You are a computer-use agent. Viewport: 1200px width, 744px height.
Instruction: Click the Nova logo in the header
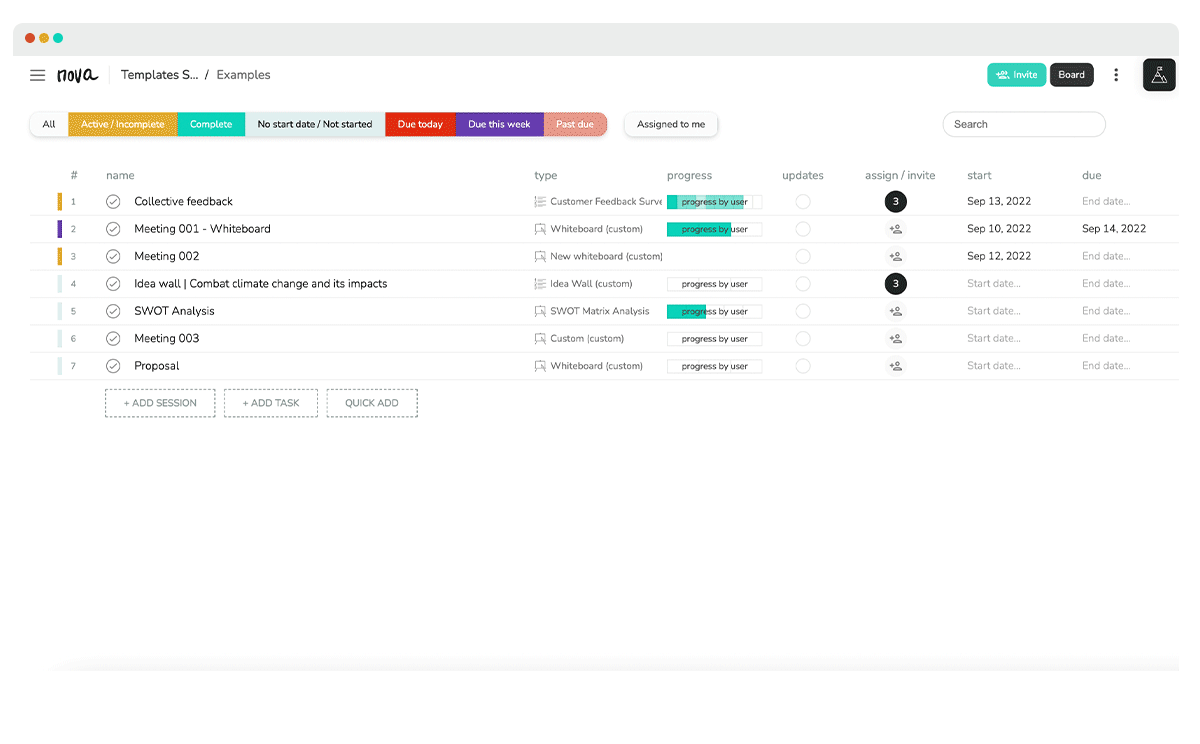click(78, 74)
